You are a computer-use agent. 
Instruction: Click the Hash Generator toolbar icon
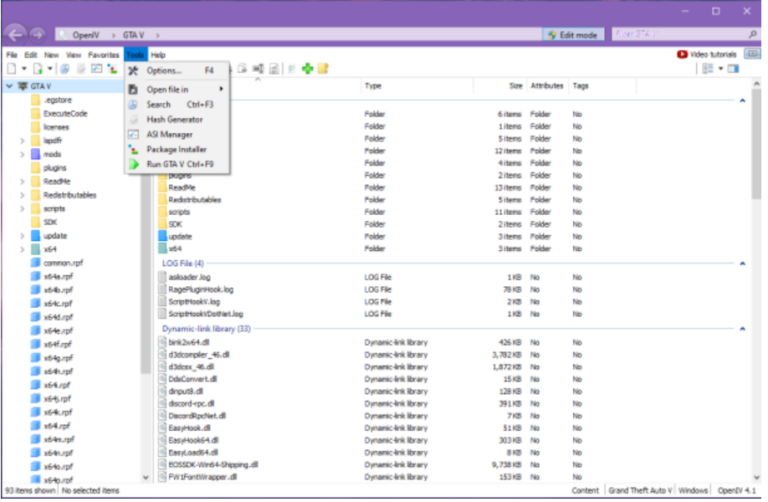point(81,69)
